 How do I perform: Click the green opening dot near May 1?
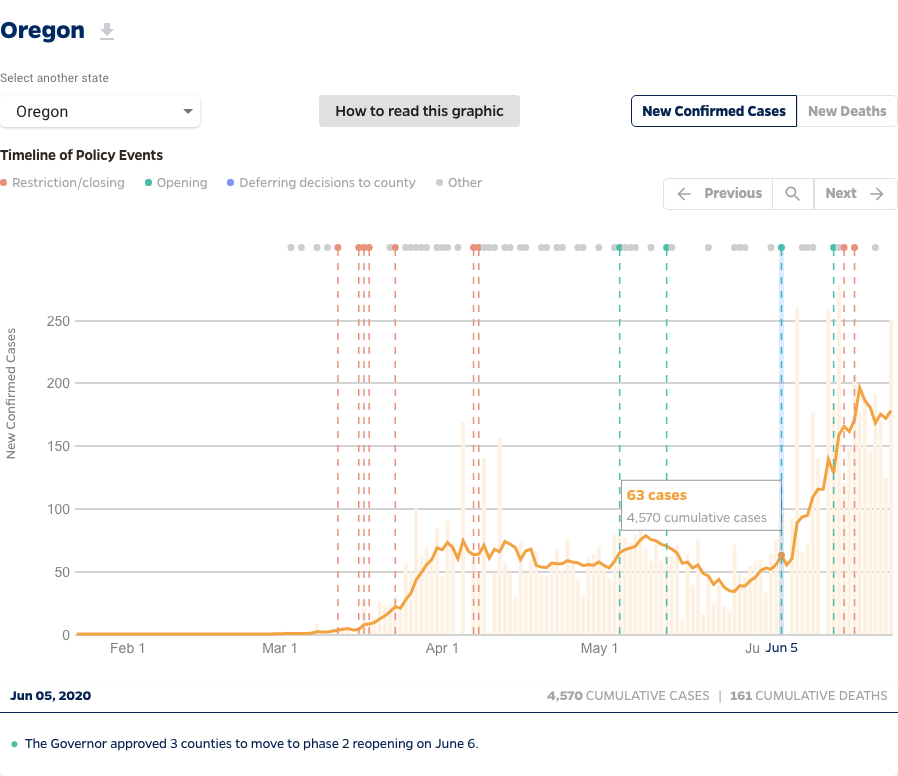(619, 247)
